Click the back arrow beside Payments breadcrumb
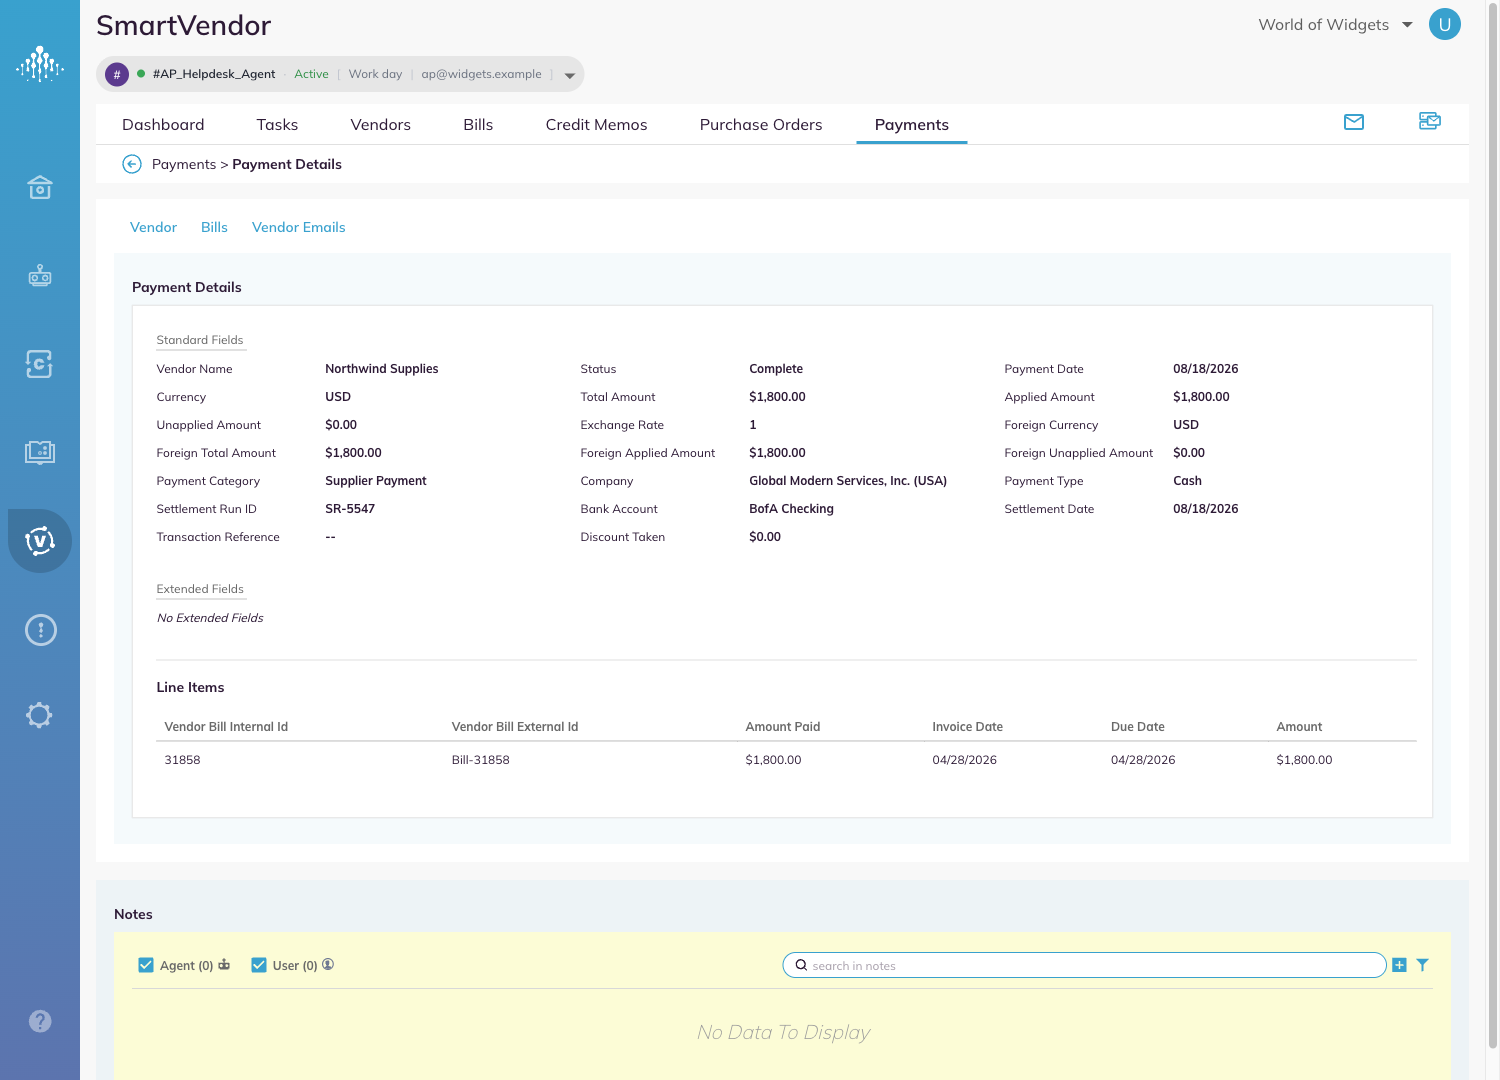Viewport: 1500px width, 1080px height. pos(132,164)
